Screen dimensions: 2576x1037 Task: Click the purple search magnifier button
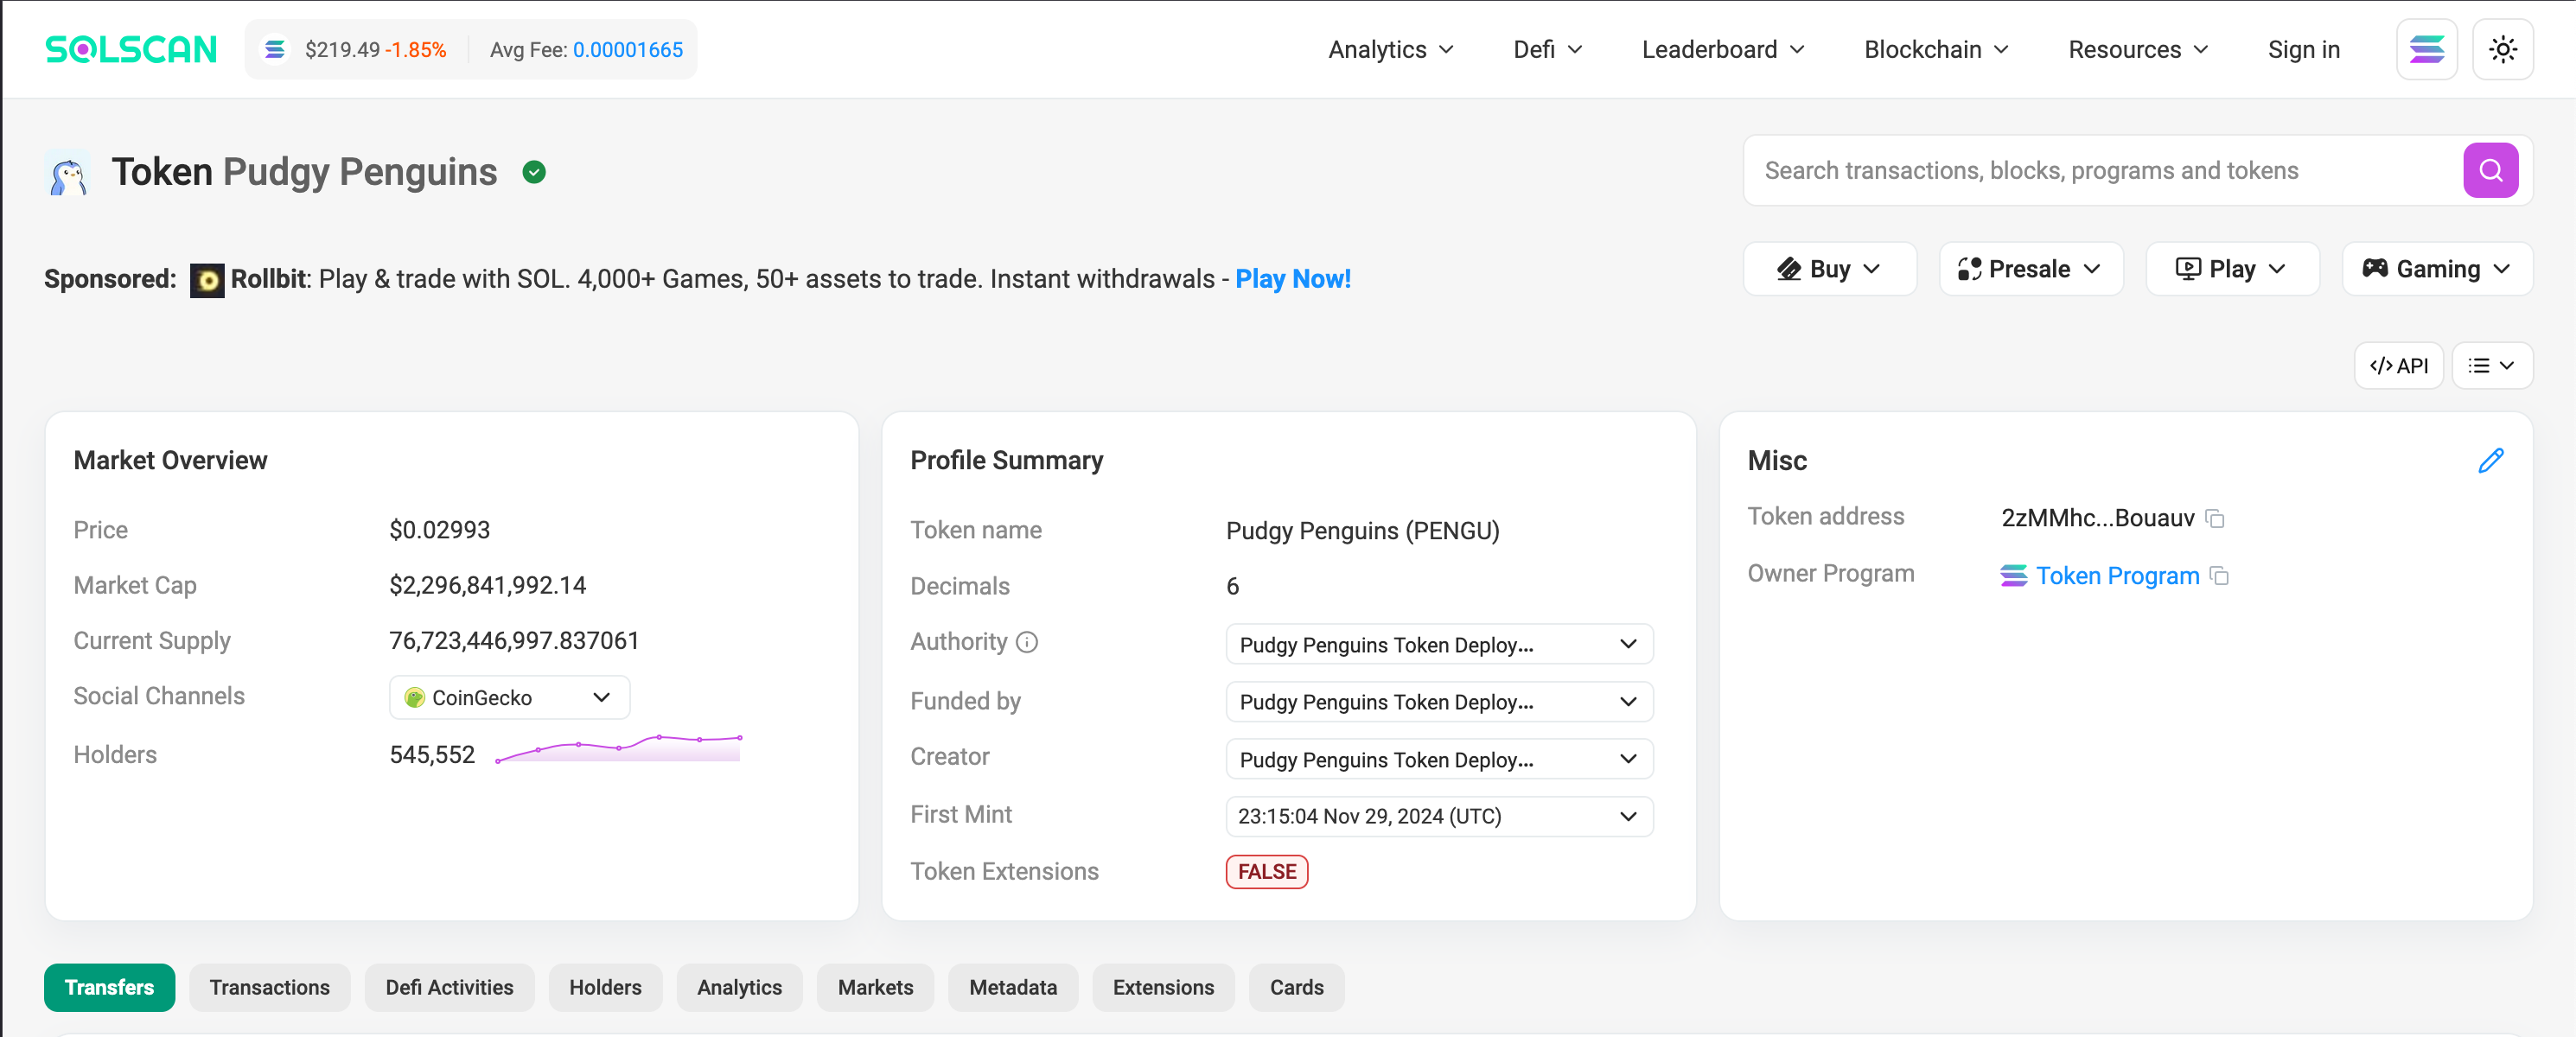click(2490, 171)
